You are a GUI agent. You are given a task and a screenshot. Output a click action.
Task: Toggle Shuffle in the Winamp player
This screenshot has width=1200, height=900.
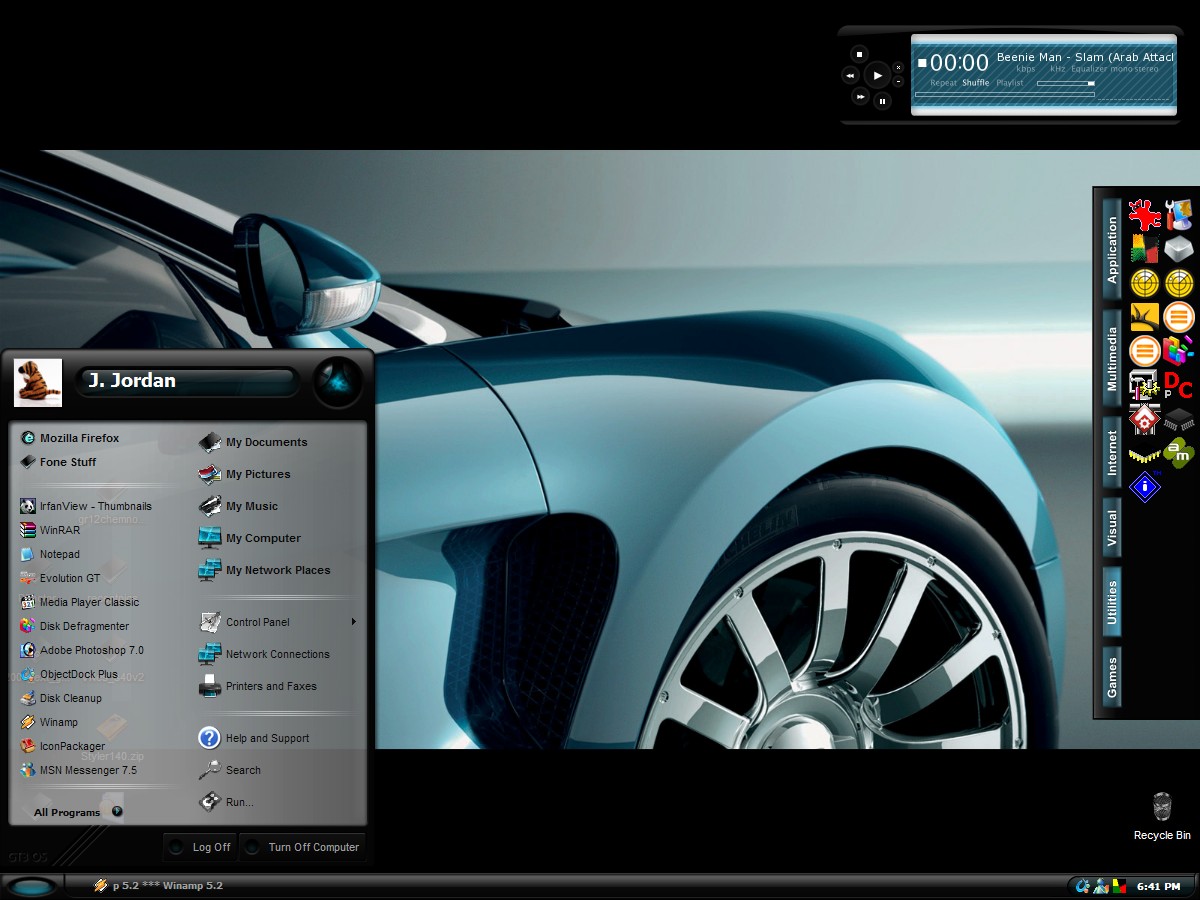975,83
